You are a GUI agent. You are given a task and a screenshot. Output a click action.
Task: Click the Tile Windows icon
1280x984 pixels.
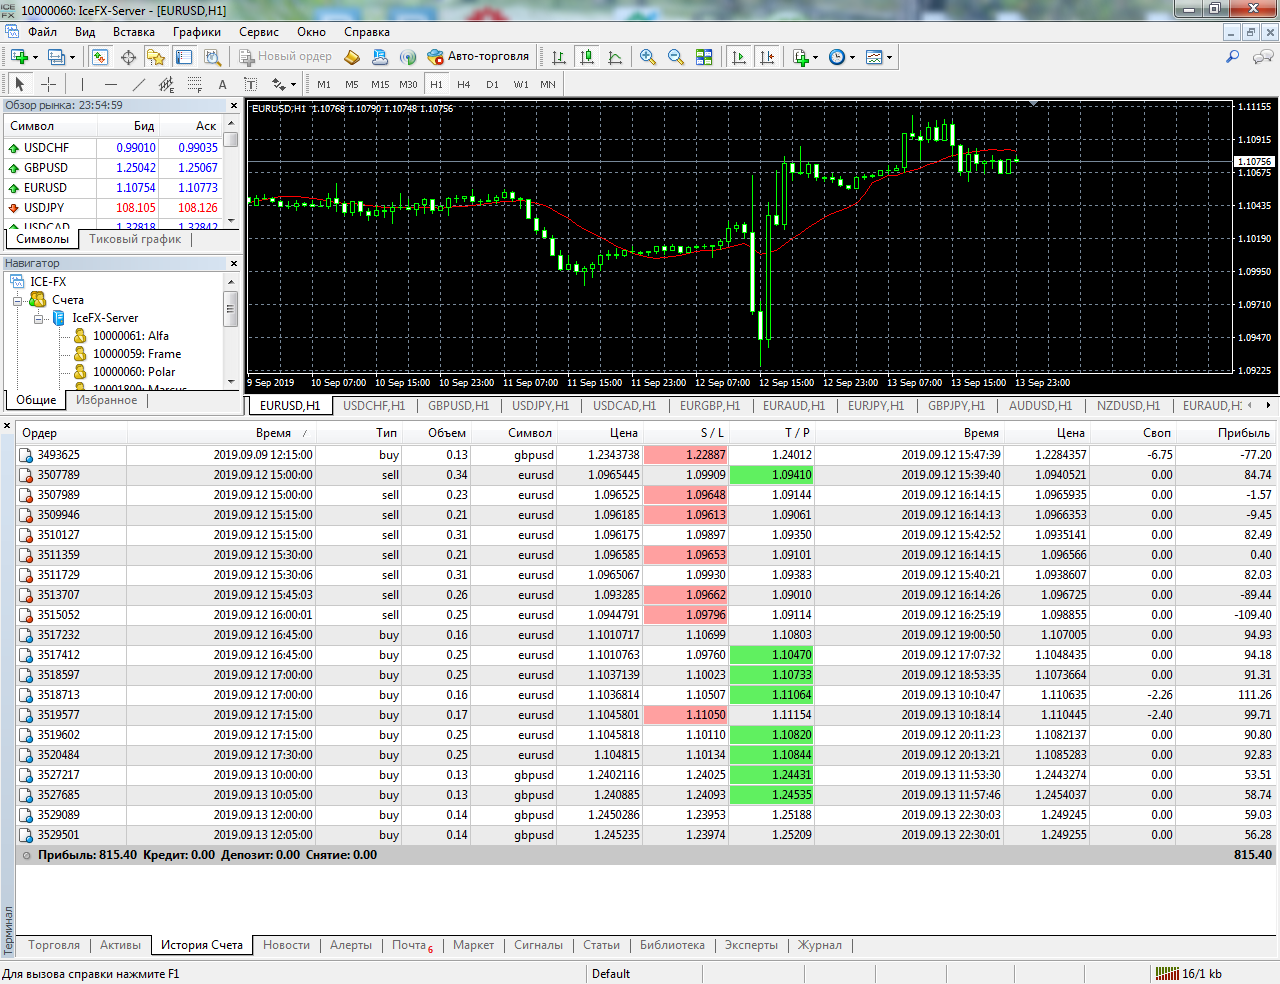click(704, 57)
